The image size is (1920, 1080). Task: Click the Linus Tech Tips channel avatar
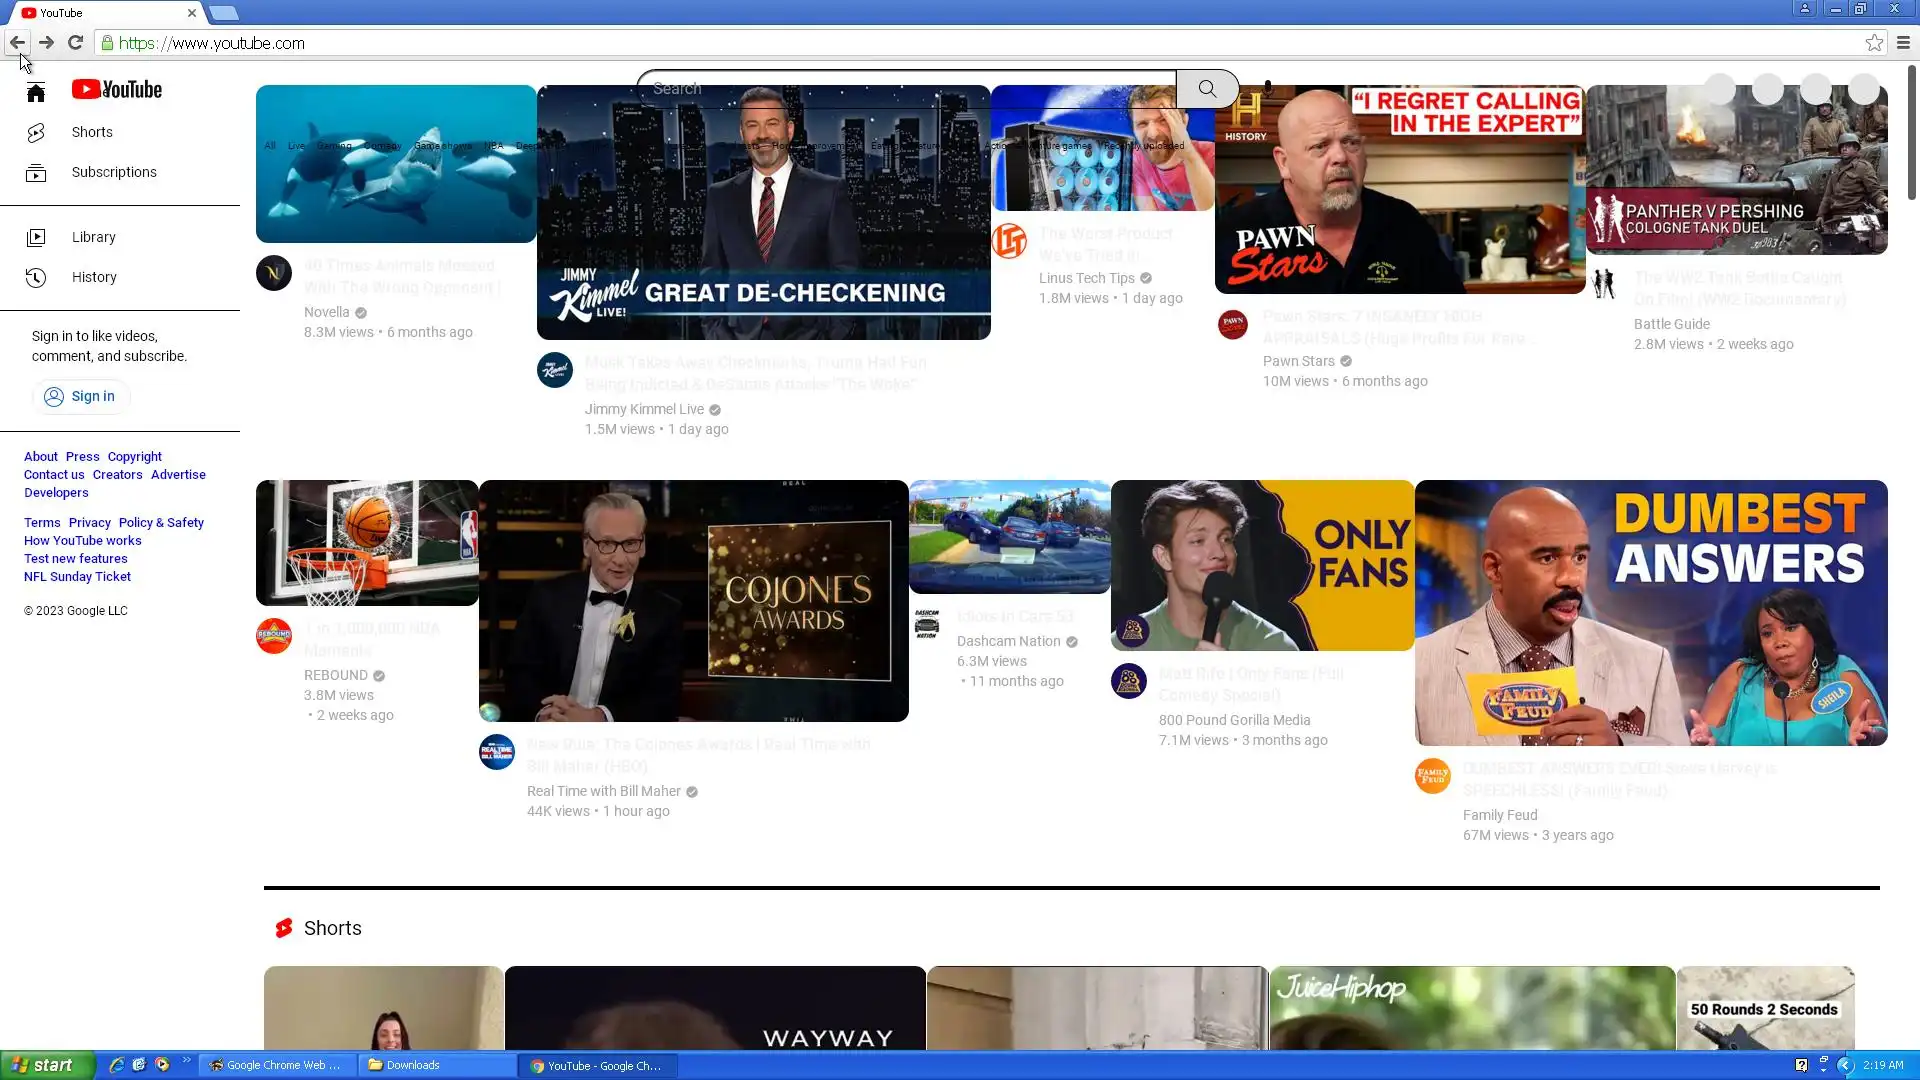(x=1009, y=241)
